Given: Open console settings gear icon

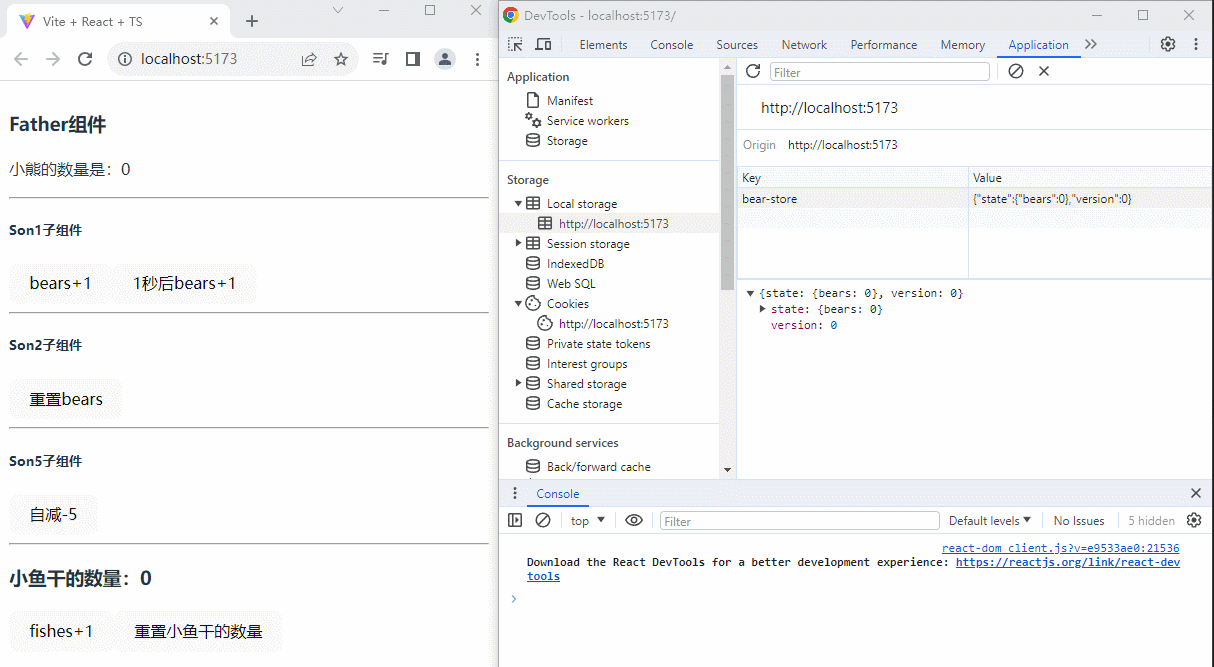Looking at the screenshot, I should (1193, 520).
